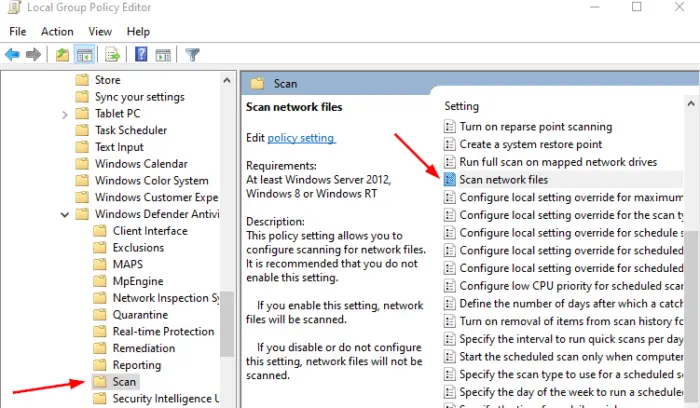Toggle the Show/Hide Console Tree icon
This screenshot has height=408, width=700.
pyautogui.click(x=84, y=54)
